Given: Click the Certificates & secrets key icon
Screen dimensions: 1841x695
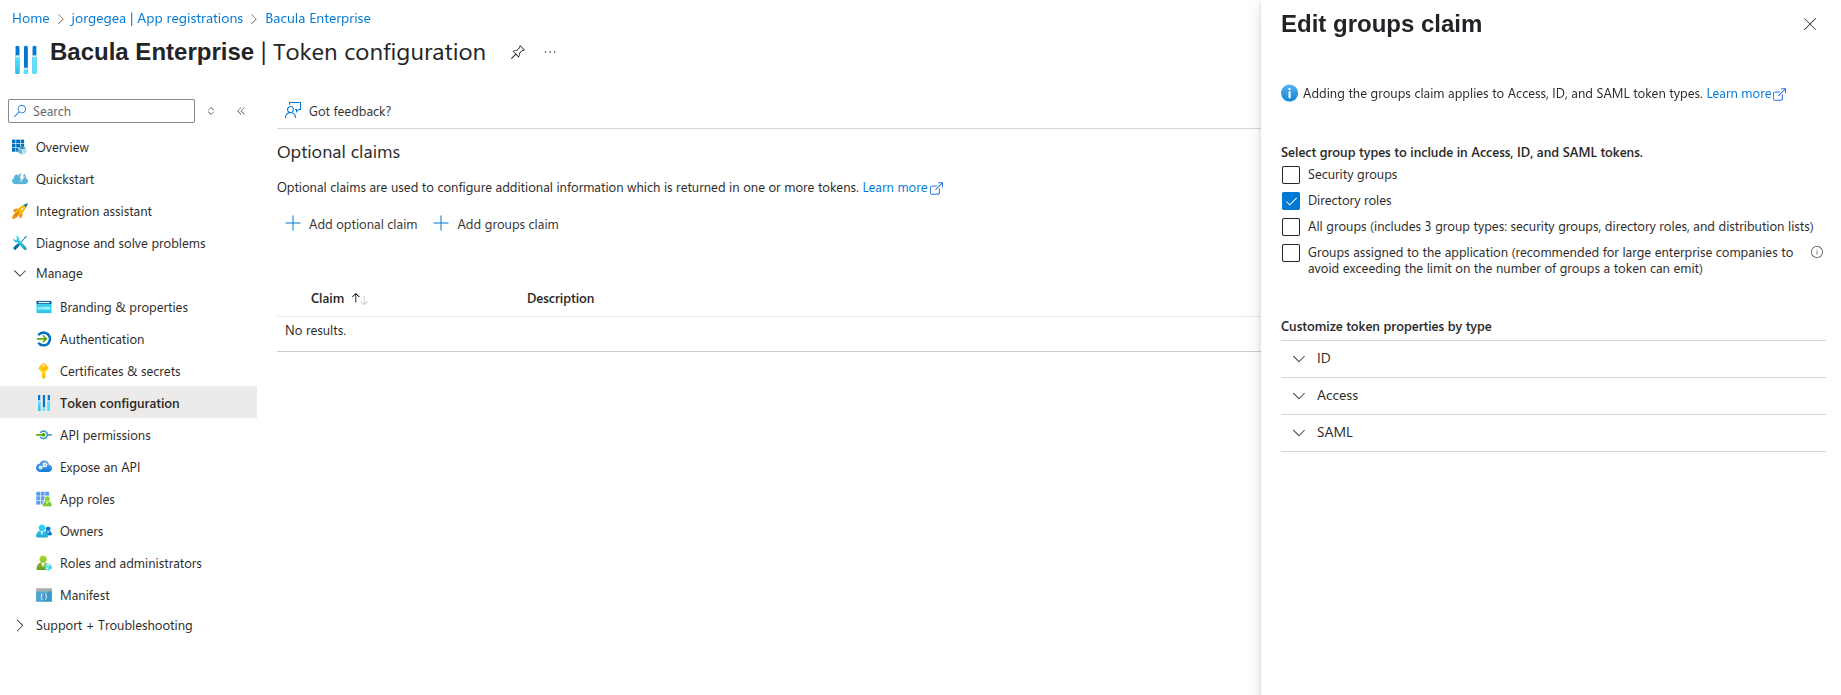Looking at the screenshot, I should 44,371.
